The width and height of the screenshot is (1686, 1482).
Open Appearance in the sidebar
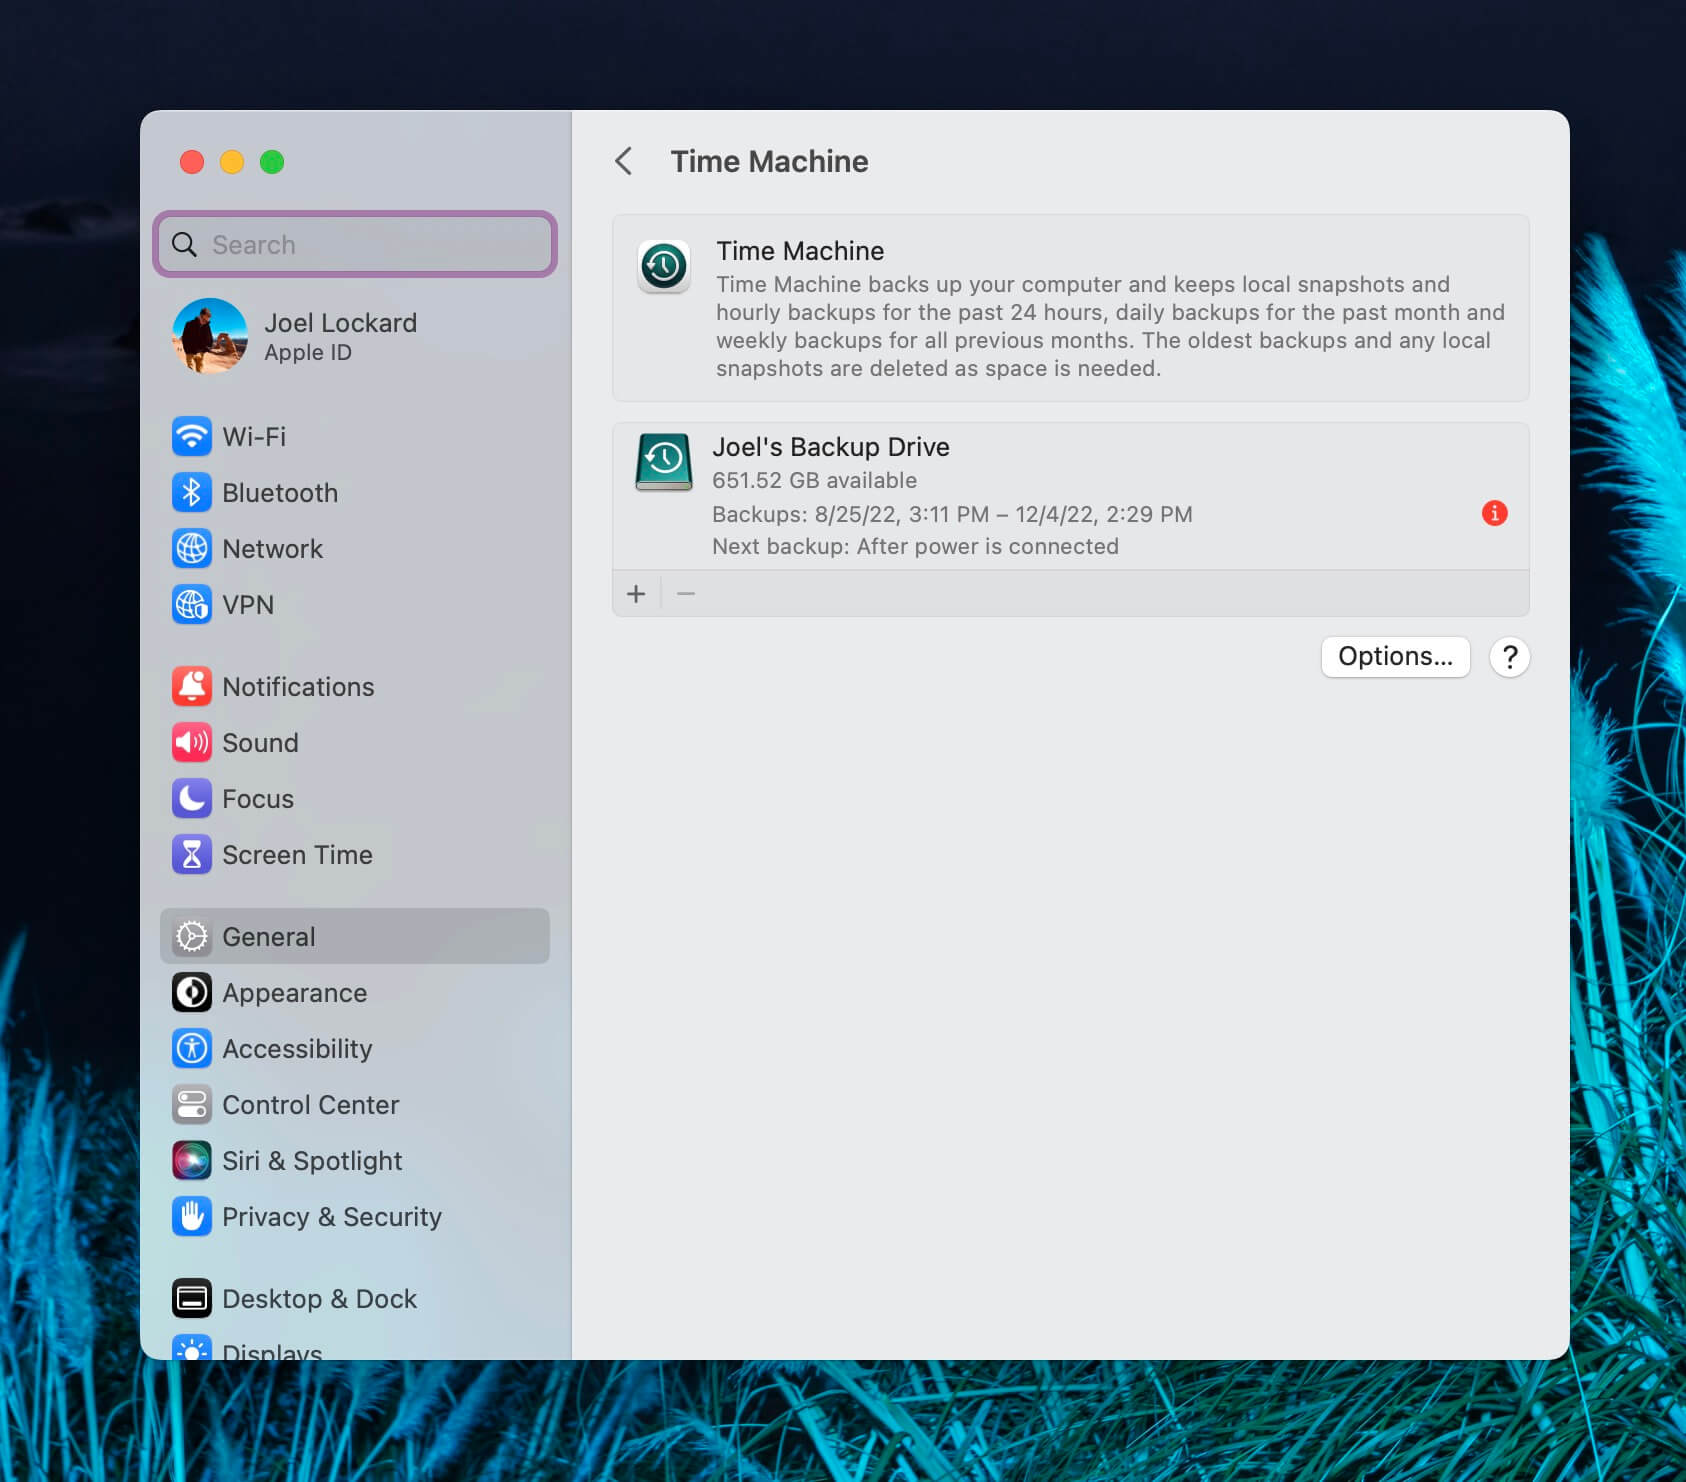click(294, 993)
